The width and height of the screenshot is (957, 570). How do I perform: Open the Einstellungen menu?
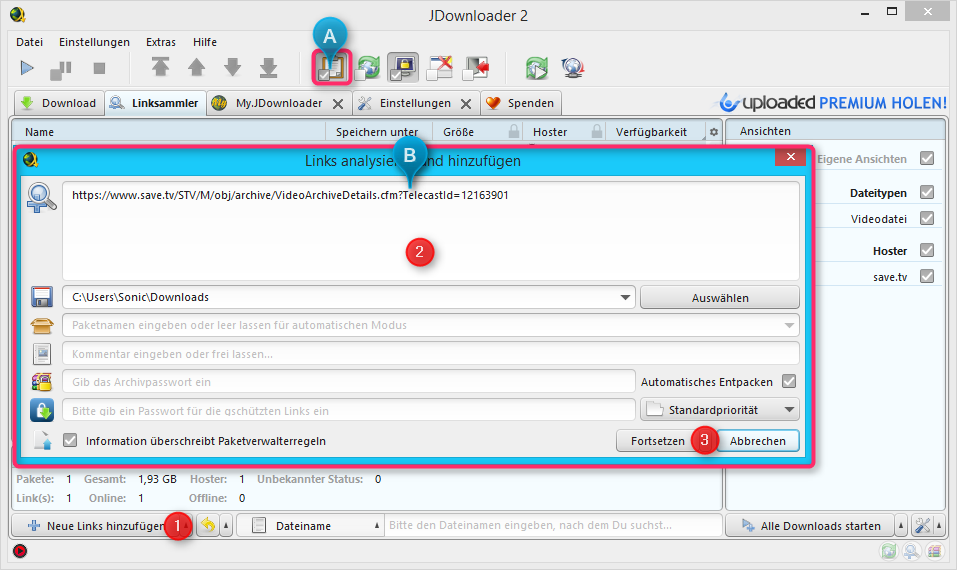(94, 42)
